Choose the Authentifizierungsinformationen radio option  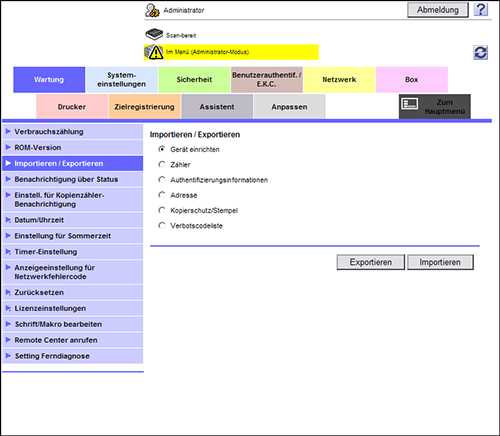162,180
